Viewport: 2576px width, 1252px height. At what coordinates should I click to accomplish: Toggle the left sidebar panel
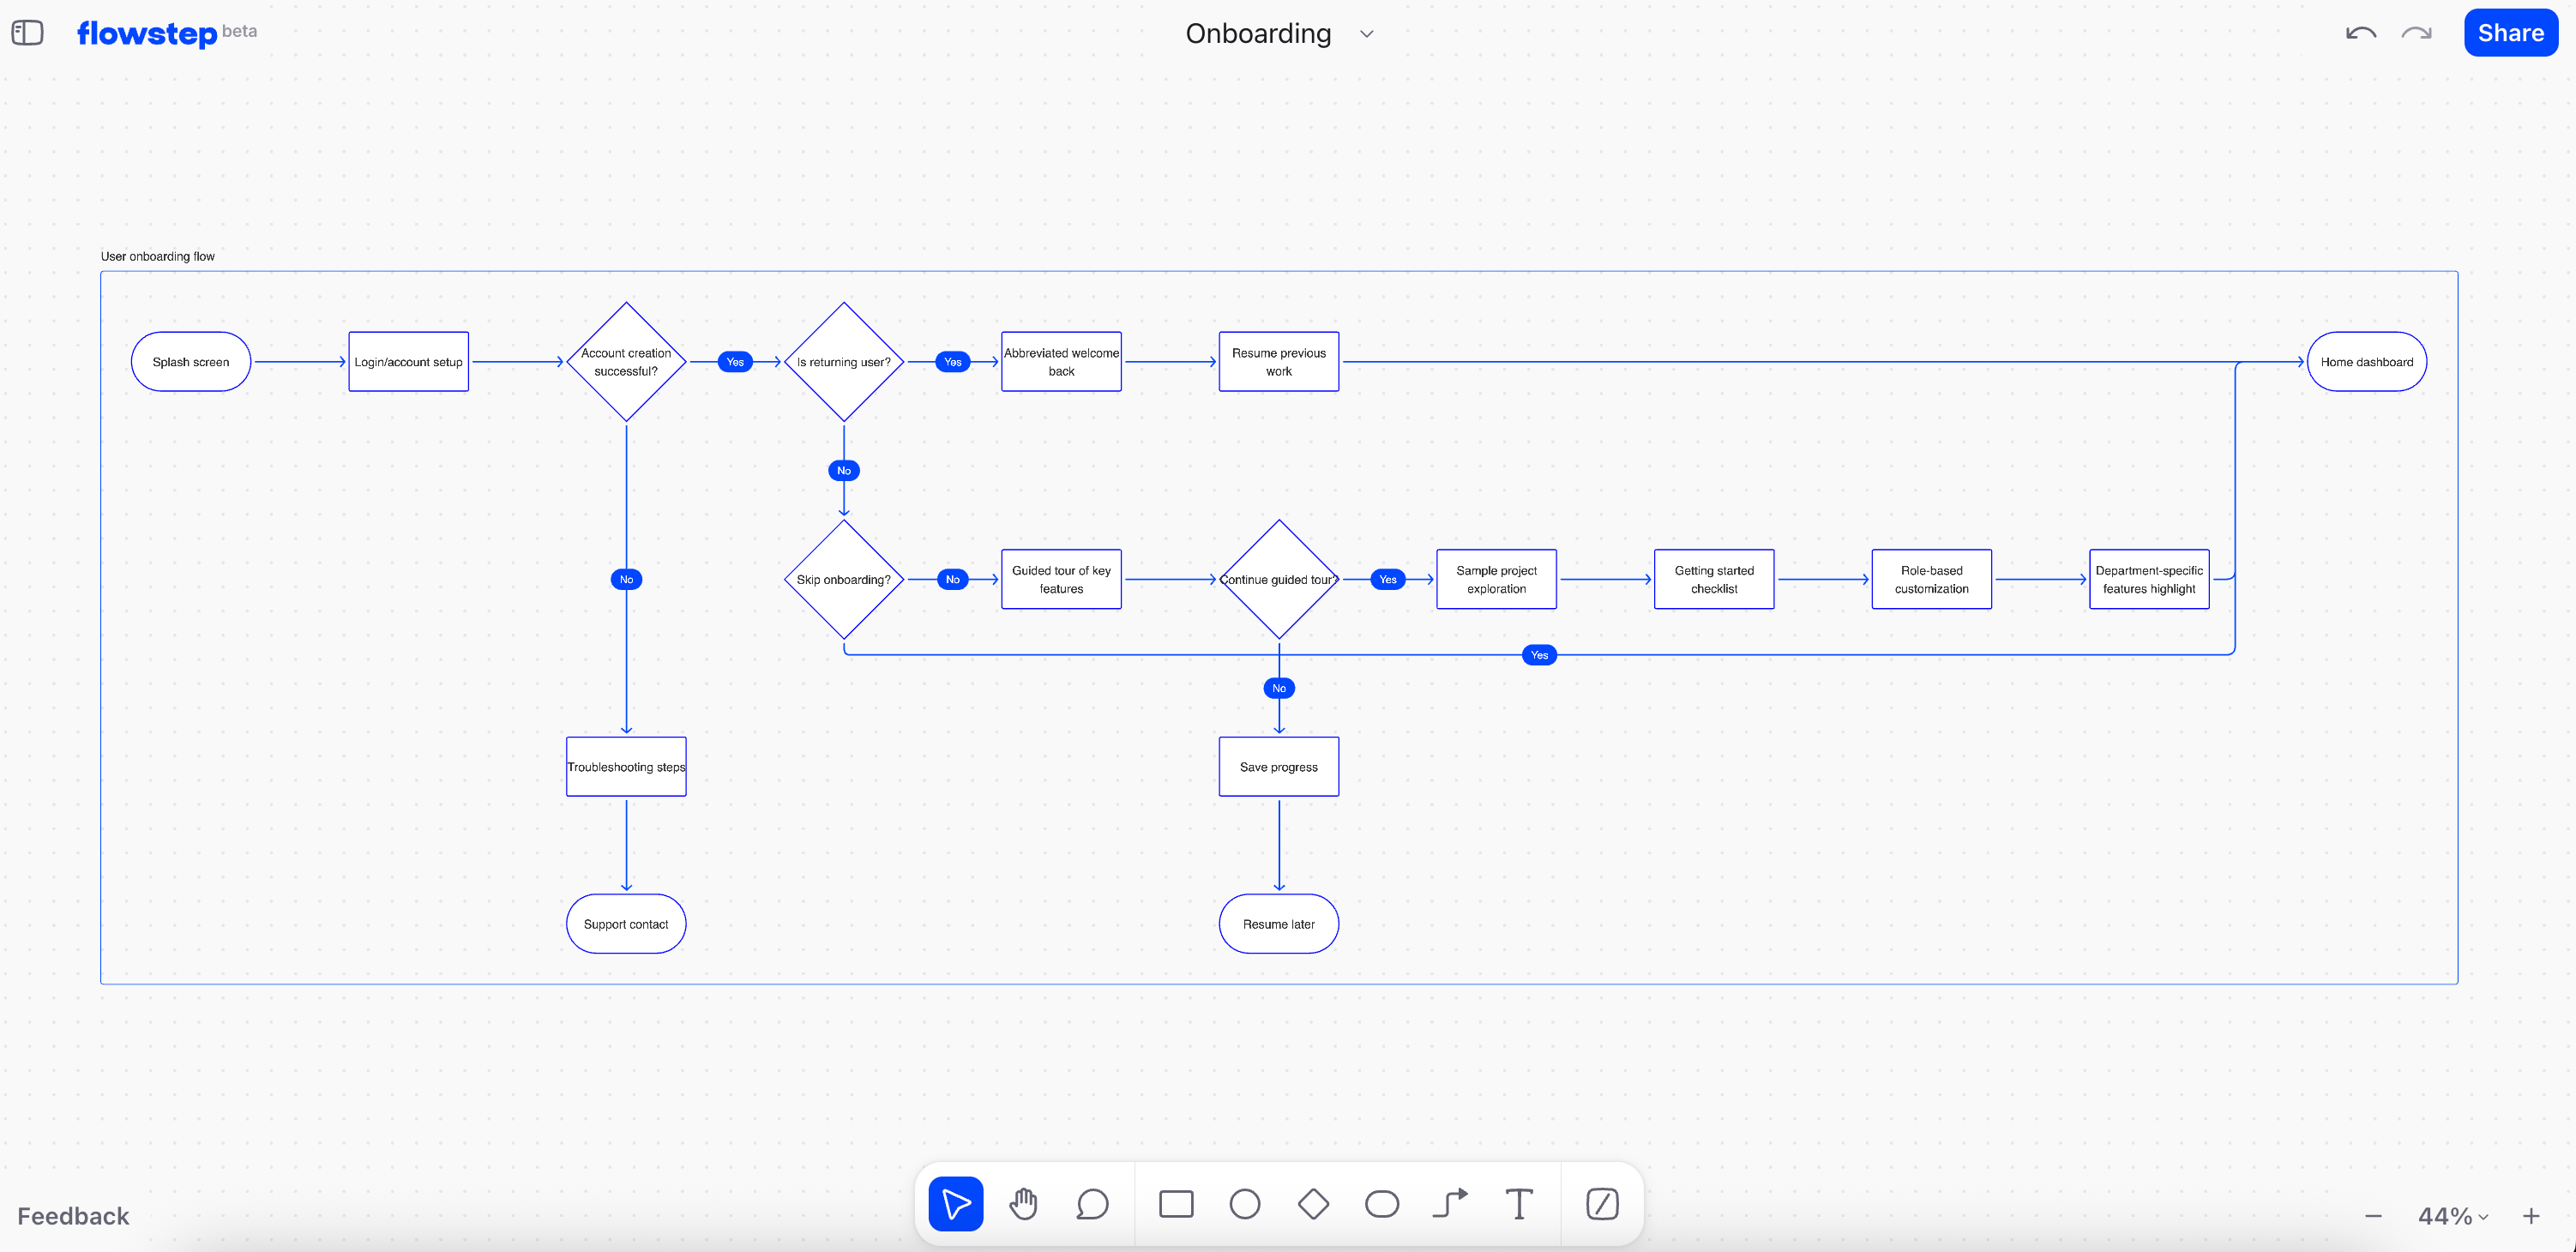pyautogui.click(x=27, y=33)
